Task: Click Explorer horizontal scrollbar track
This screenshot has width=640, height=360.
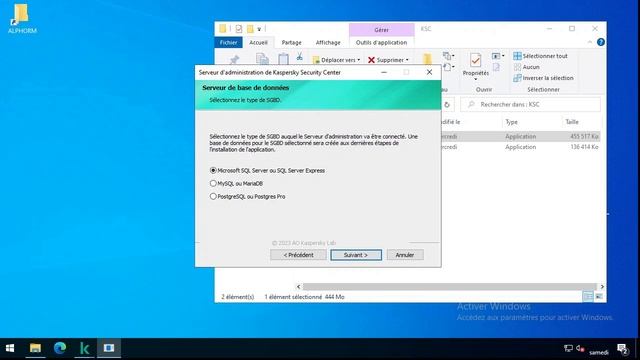Action: pos(450,287)
